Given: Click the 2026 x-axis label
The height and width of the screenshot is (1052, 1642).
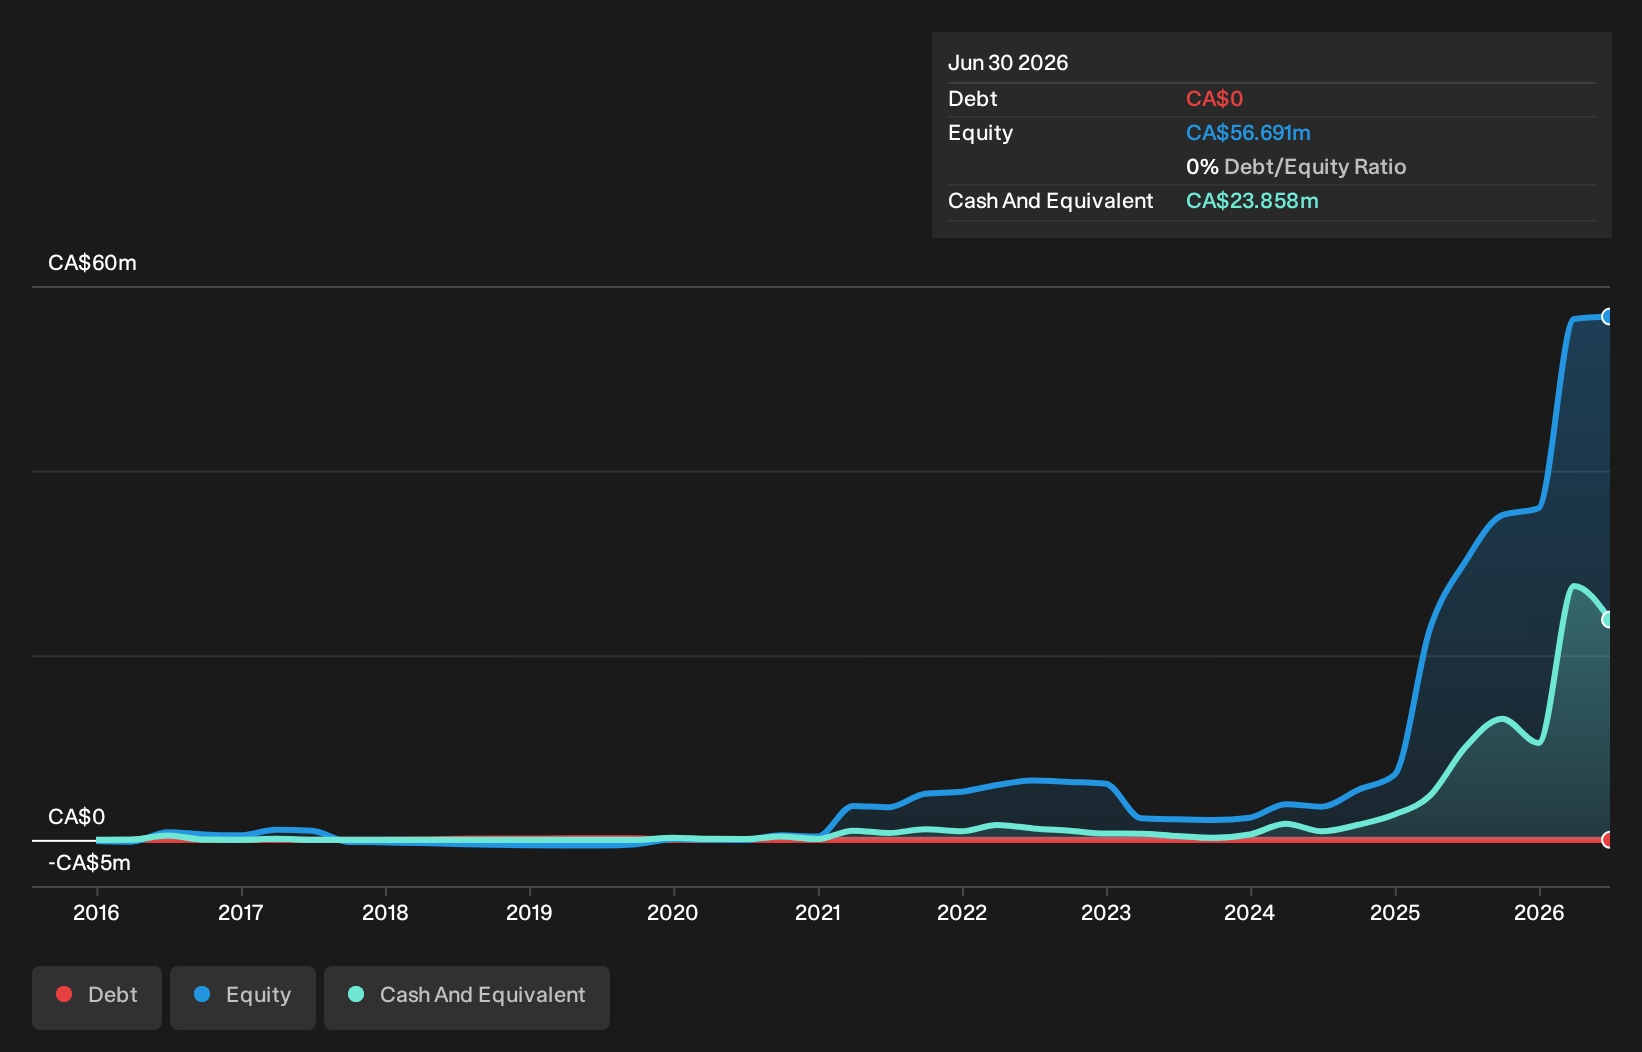Looking at the screenshot, I should point(1539,913).
